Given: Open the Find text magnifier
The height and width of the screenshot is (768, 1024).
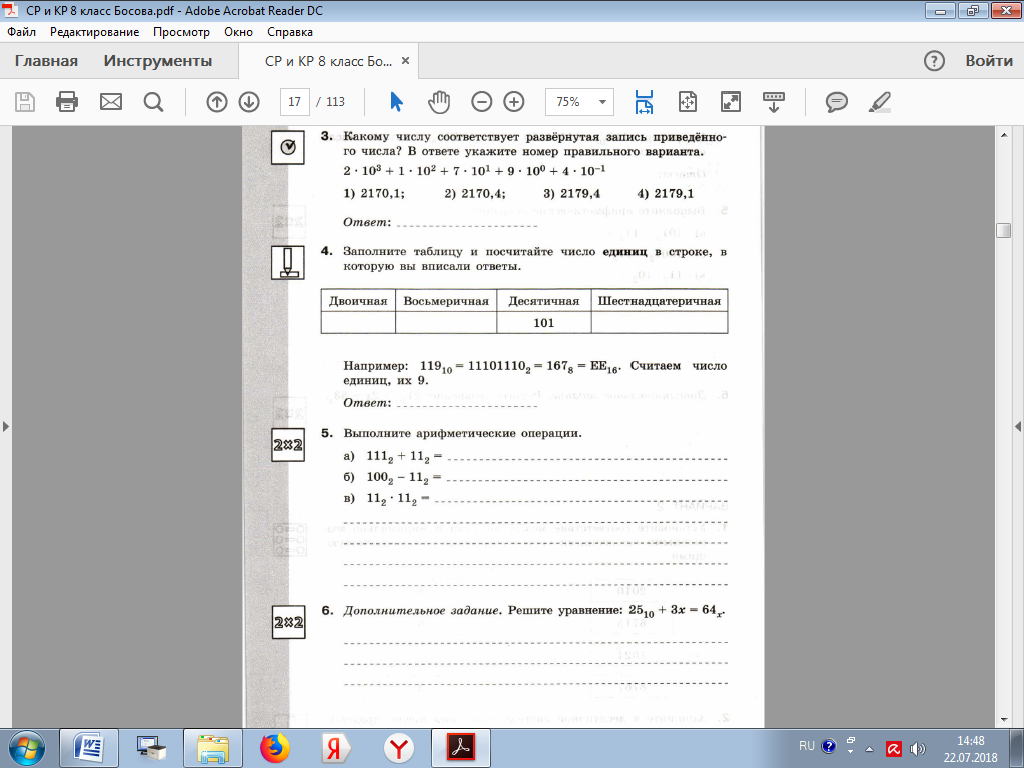Looking at the screenshot, I should [x=153, y=102].
